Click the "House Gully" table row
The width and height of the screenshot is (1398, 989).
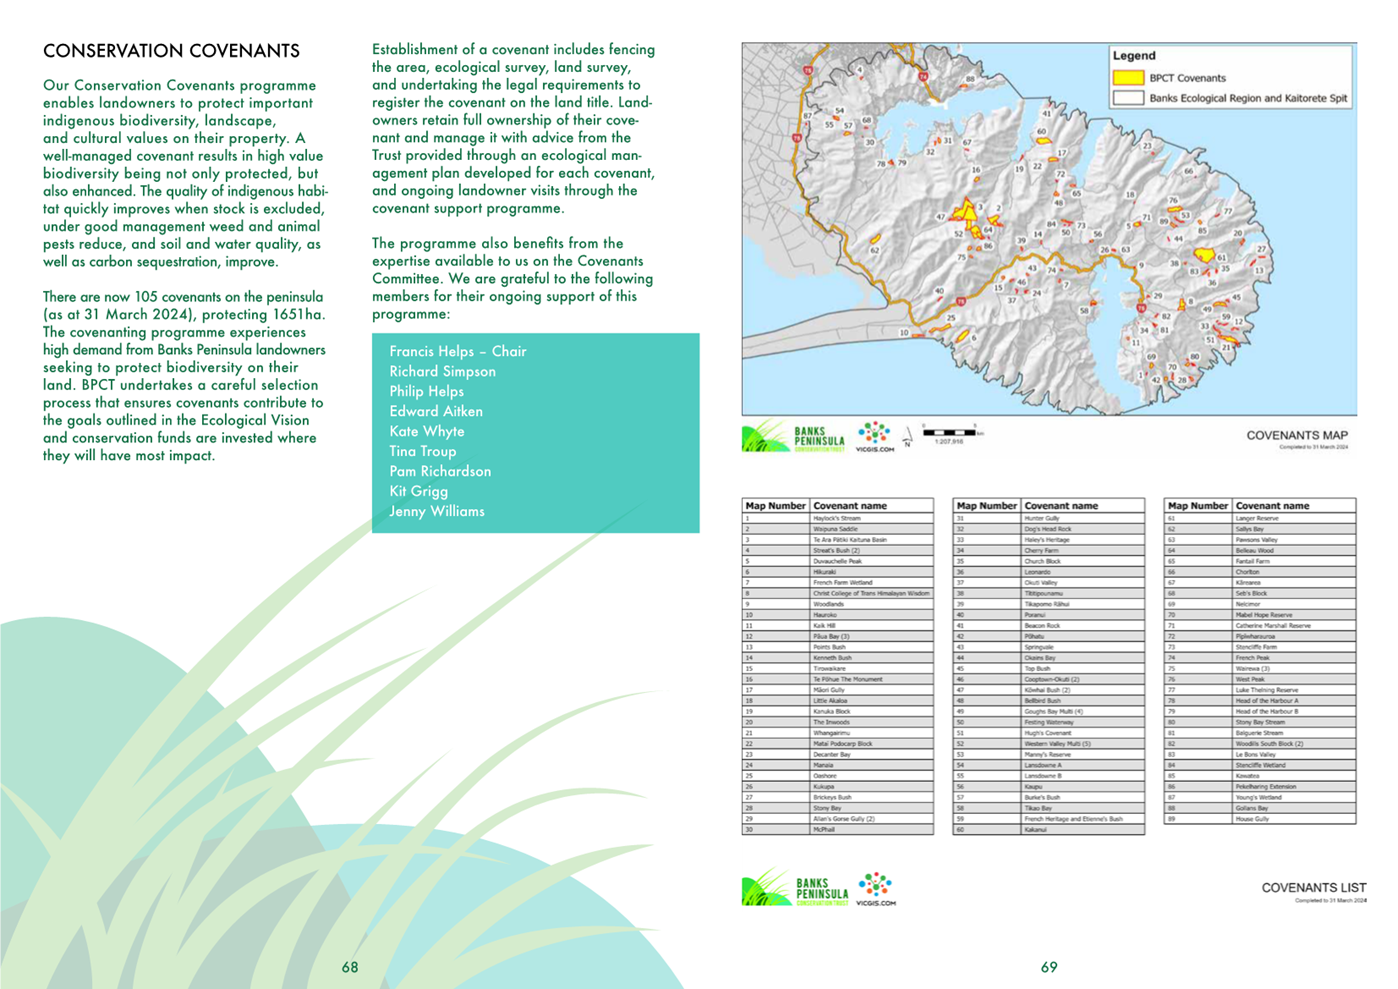(x=1260, y=818)
